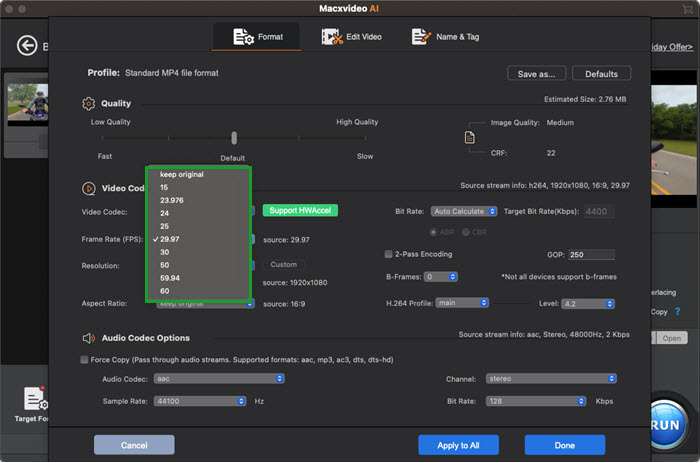This screenshot has width=700, height=463.
Task: Open the audio Bit Rate 128 dropdown
Action: [x=536, y=401]
